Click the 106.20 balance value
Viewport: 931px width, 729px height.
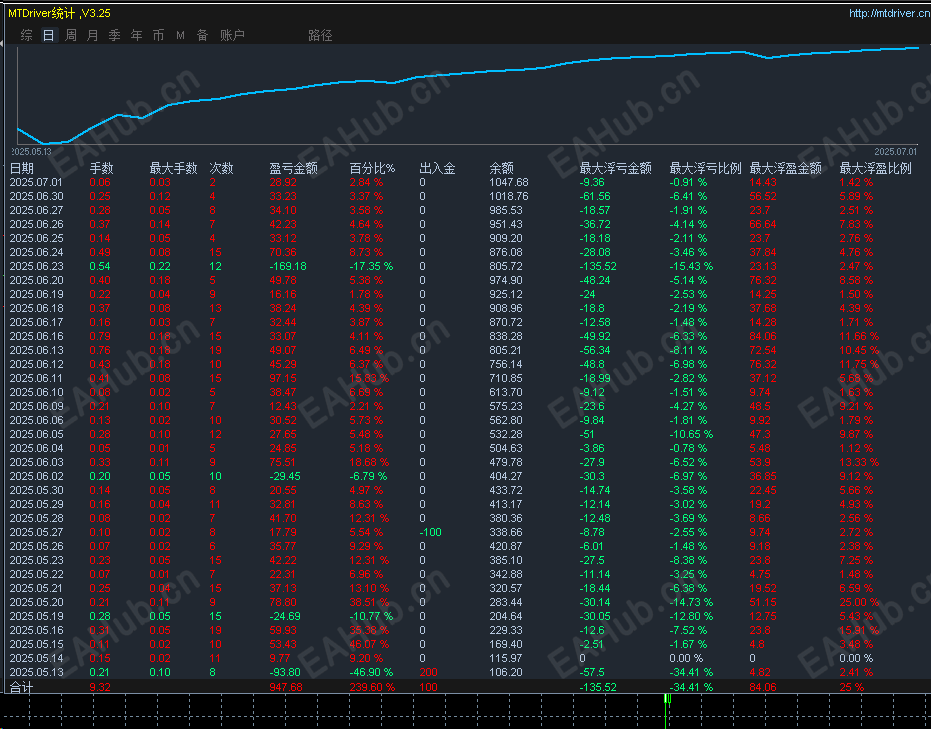coord(506,673)
